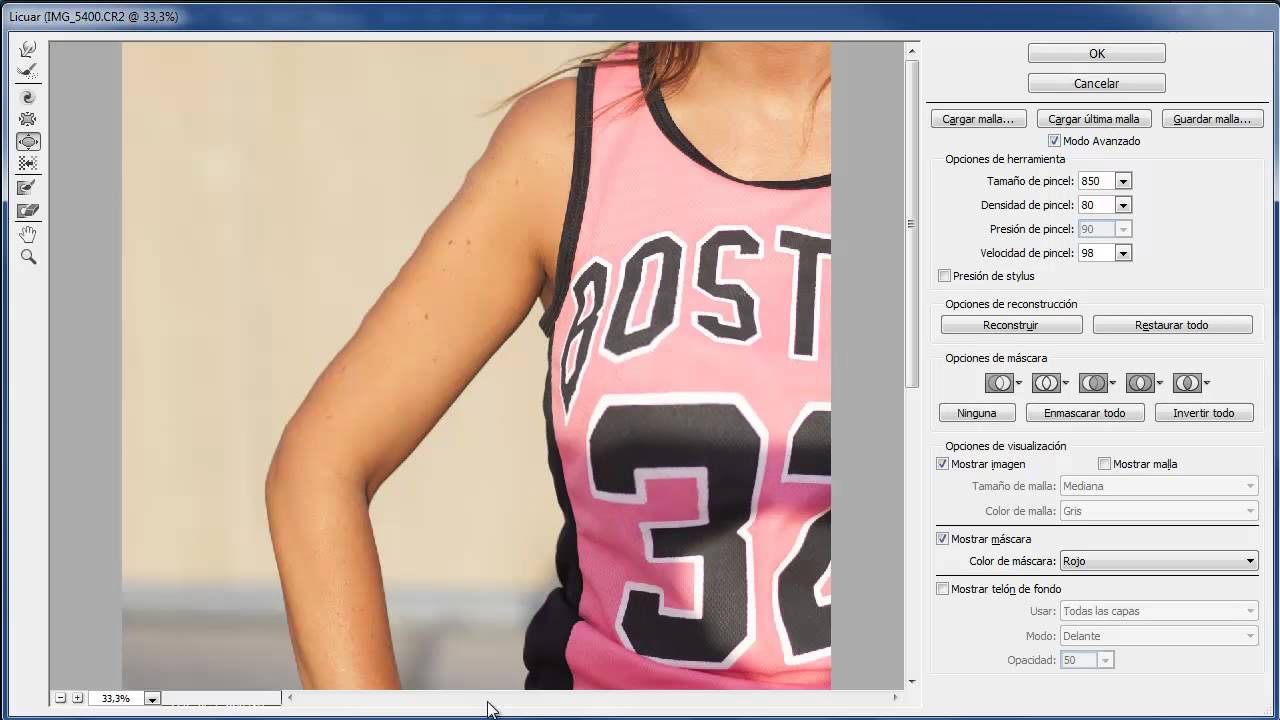Select the Twirl Clockwise tool
This screenshot has height=720, width=1280.
point(28,97)
